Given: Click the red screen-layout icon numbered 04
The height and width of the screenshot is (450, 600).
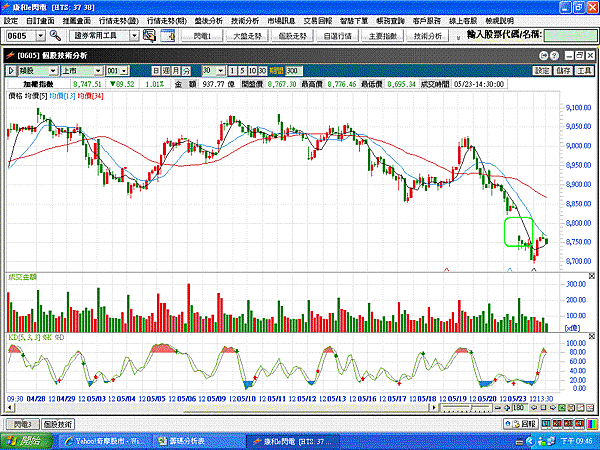Looking at the screenshot, I should click(579, 424).
